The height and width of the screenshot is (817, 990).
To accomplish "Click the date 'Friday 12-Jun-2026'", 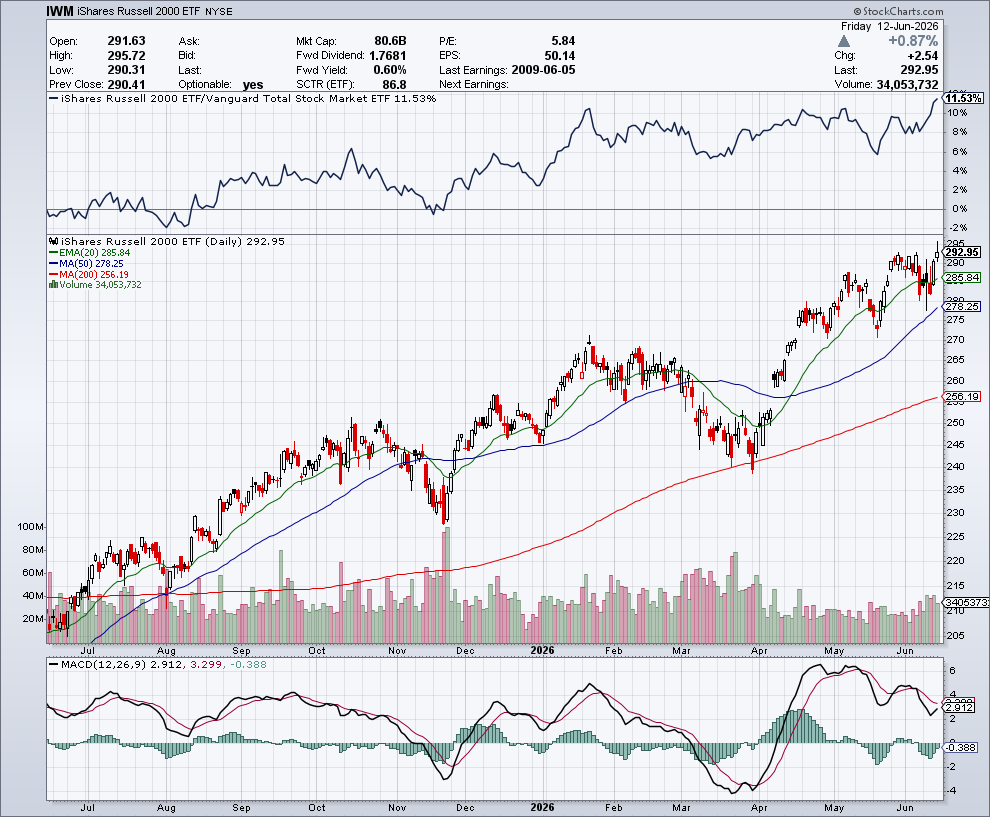I will [x=890, y=26].
